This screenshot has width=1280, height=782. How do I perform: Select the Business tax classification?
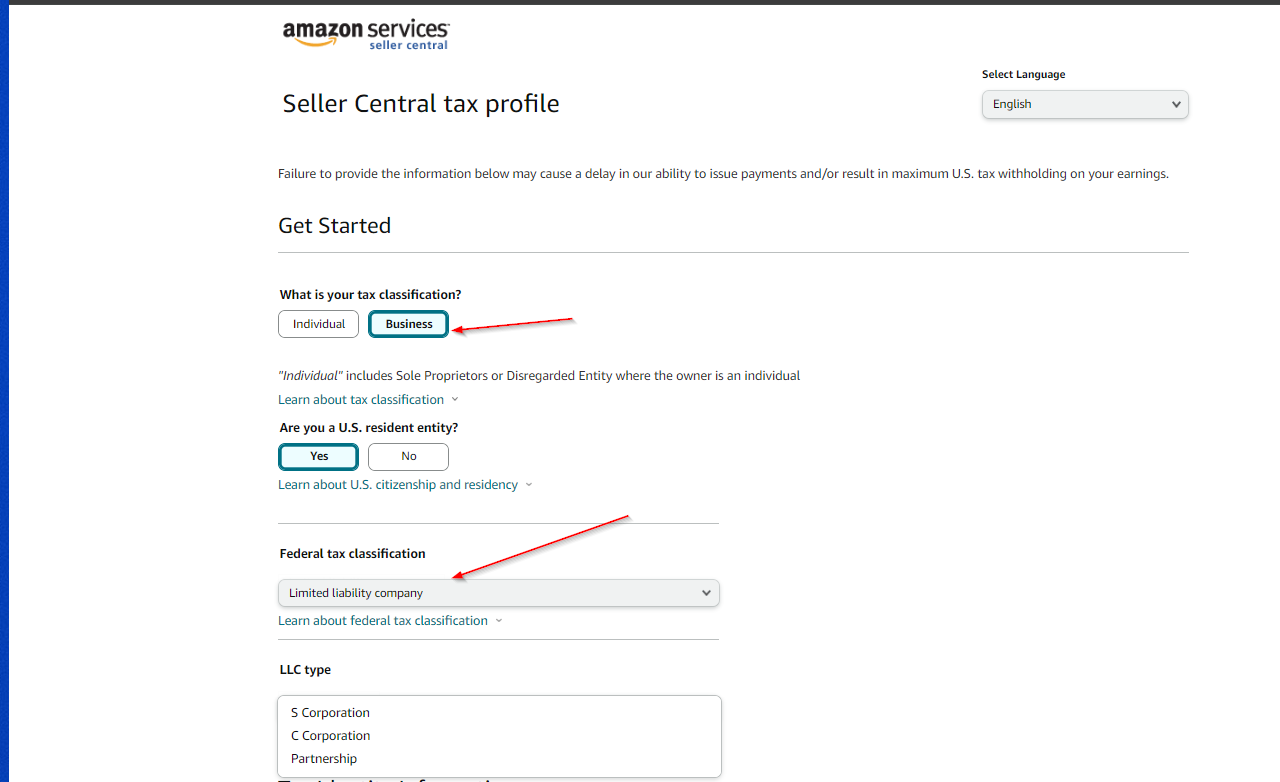[409, 324]
